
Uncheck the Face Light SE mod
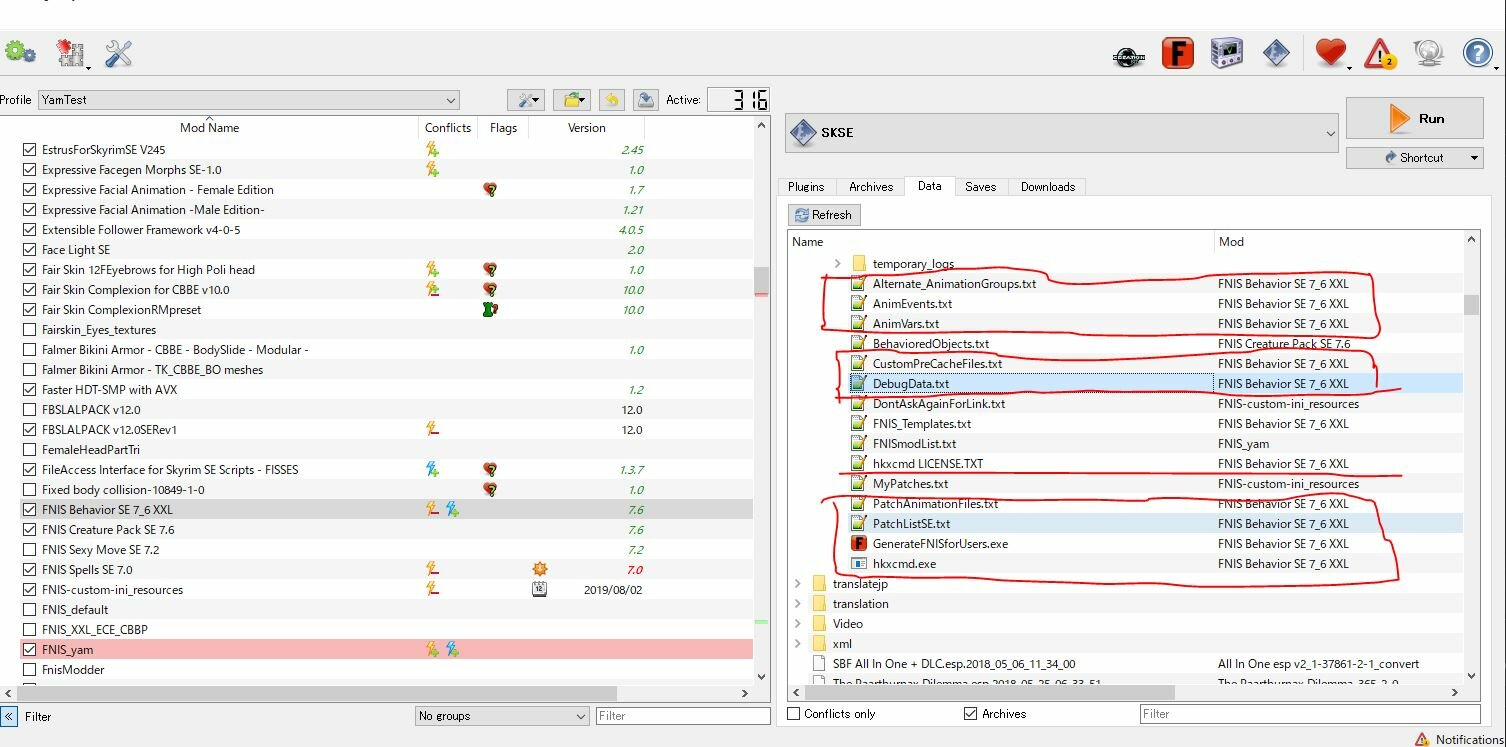29,249
